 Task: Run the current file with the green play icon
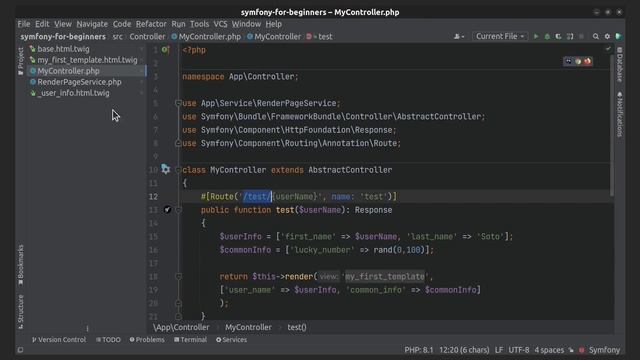coord(536,36)
